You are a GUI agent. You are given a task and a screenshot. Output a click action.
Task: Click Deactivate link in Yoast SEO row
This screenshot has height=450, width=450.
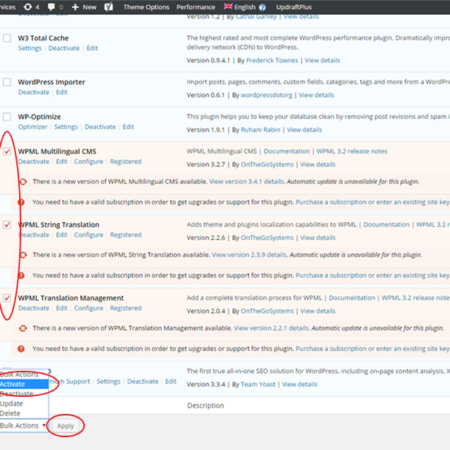[x=143, y=381]
